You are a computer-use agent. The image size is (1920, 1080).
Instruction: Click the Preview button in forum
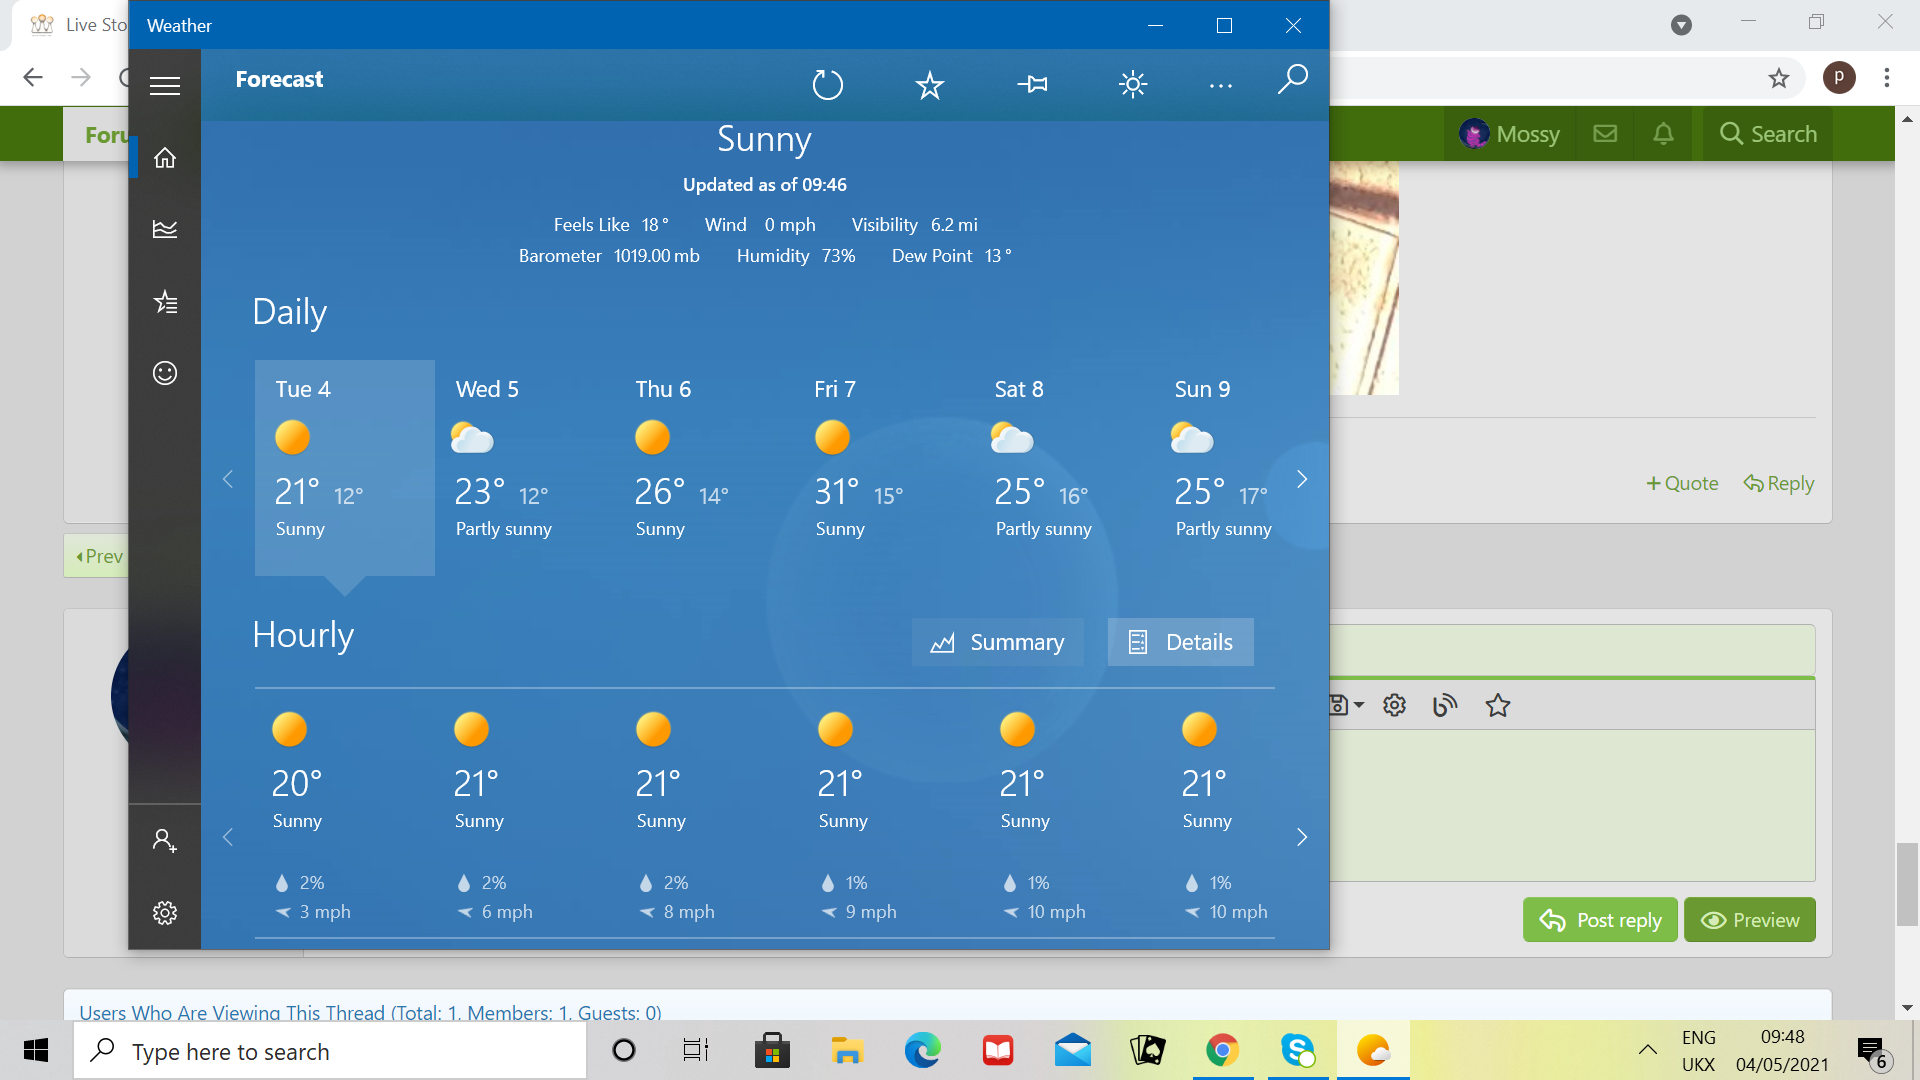[x=1750, y=920]
